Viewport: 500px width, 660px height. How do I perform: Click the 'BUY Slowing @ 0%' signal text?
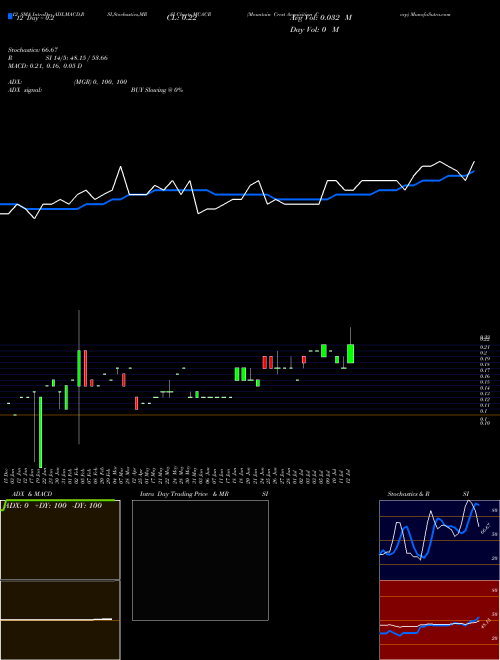point(157,90)
